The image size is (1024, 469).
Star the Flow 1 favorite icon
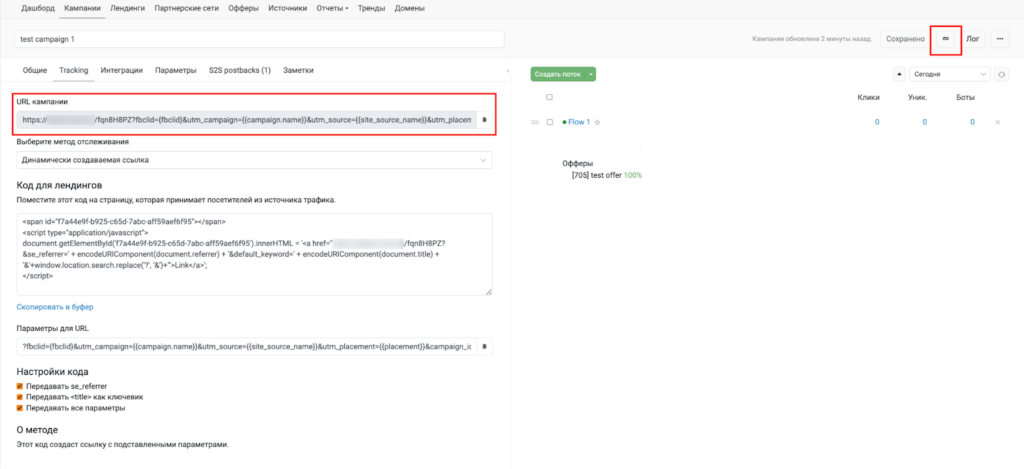tap(597, 122)
